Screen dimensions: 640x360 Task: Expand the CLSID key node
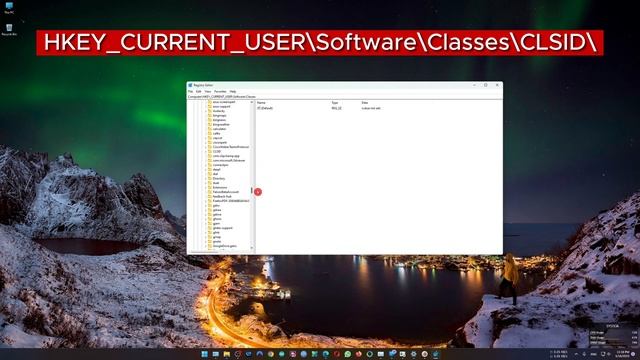click(205, 151)
